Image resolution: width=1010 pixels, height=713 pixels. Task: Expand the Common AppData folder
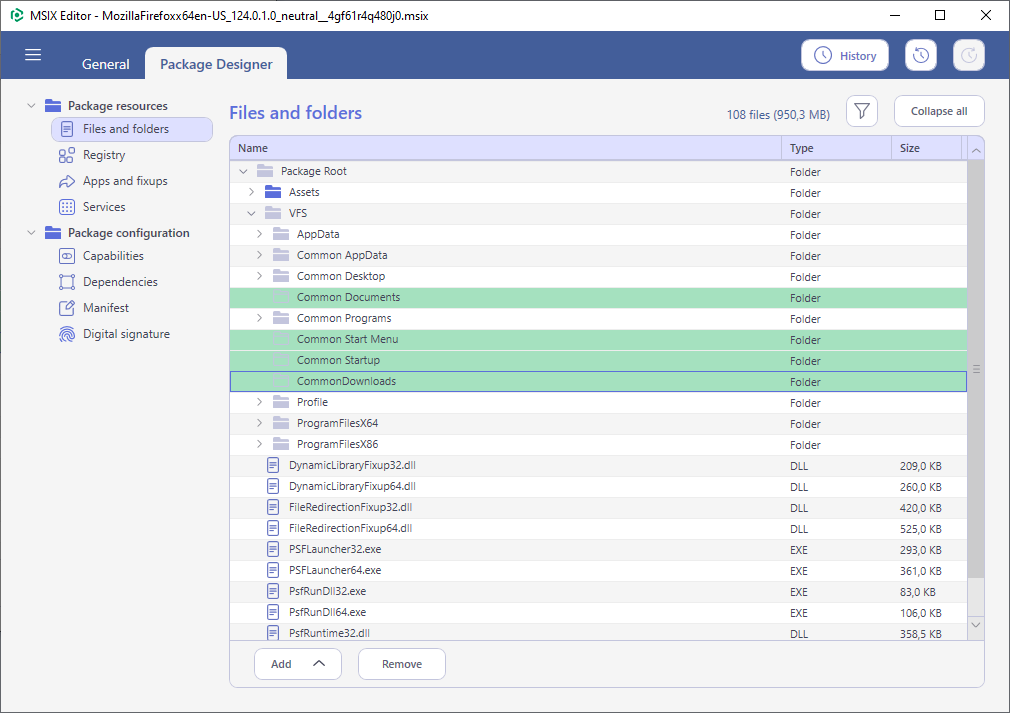[260, 255]
